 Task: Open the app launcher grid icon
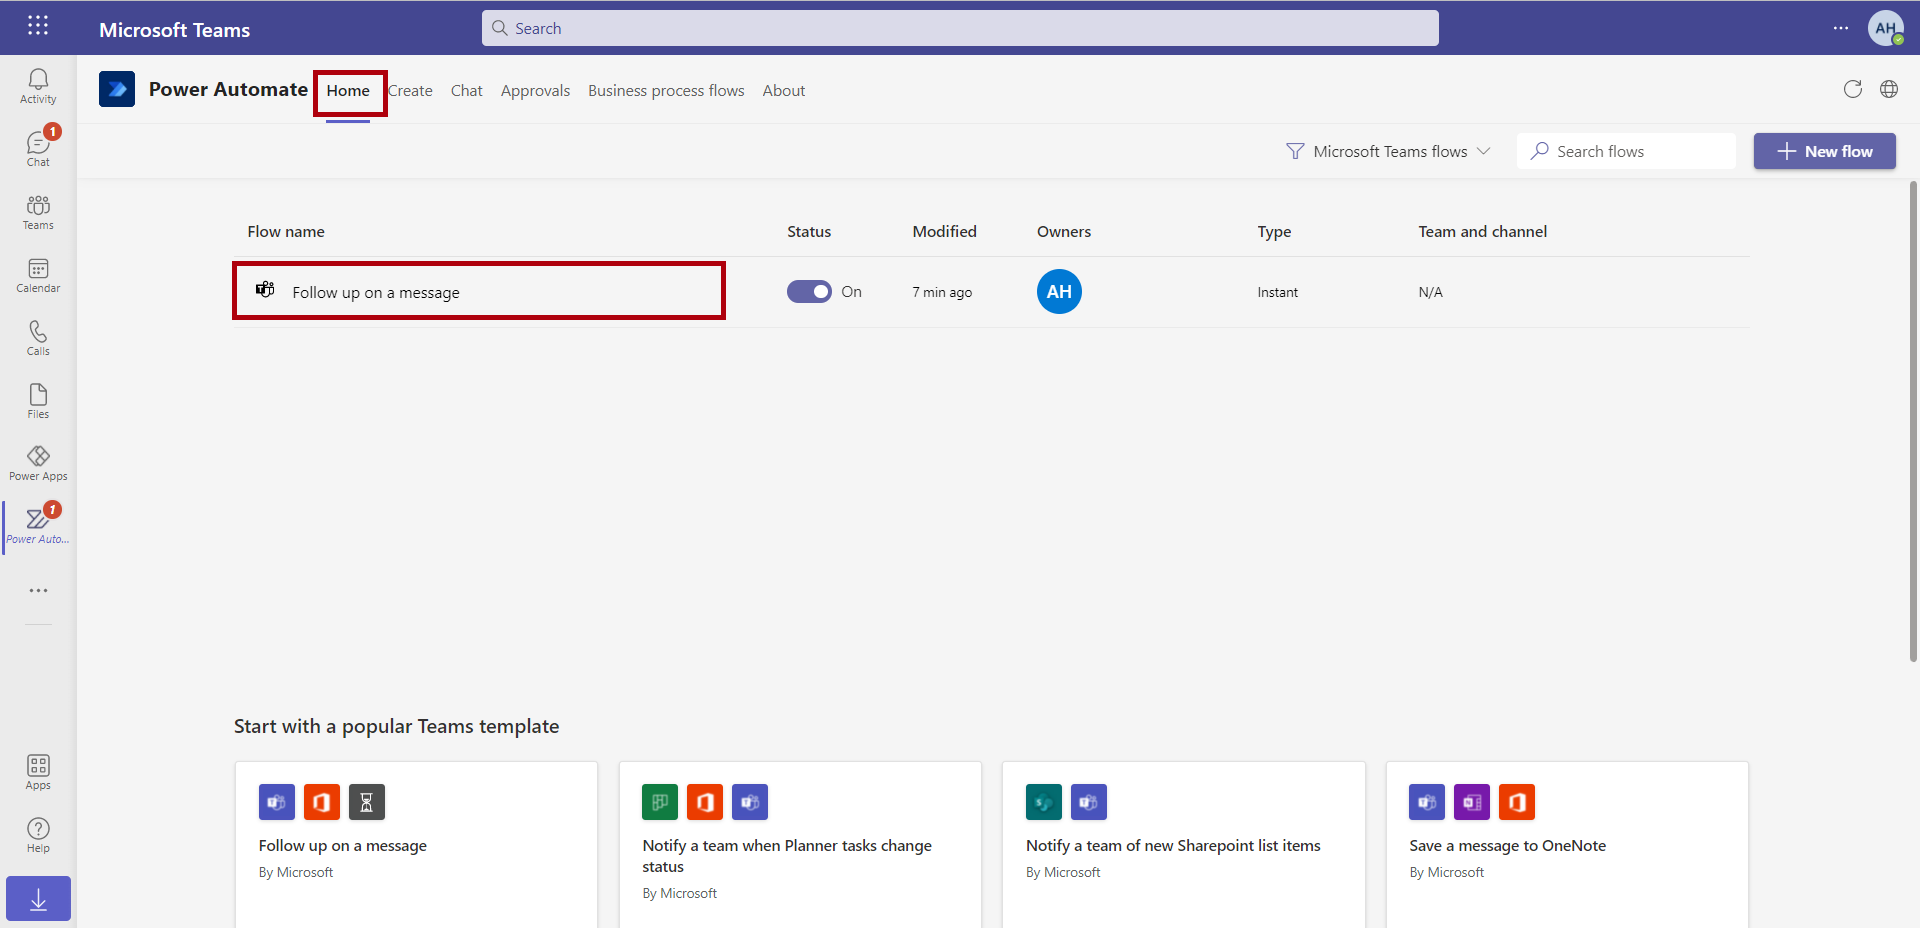pos(38,26)
